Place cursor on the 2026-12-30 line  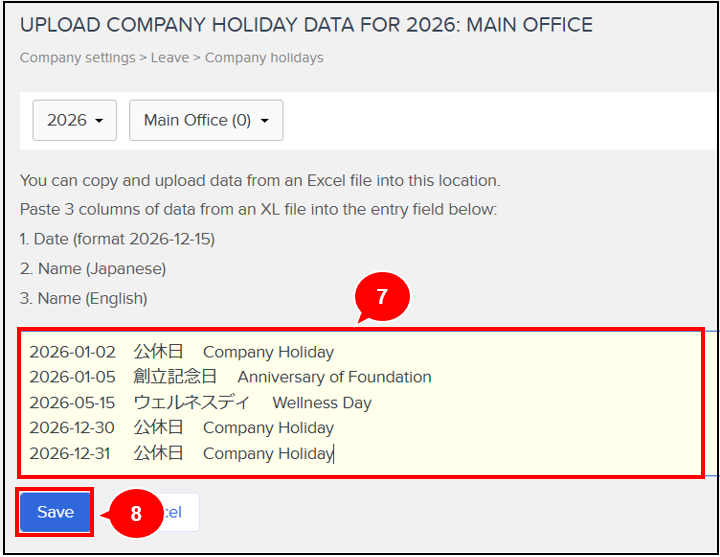182,428
